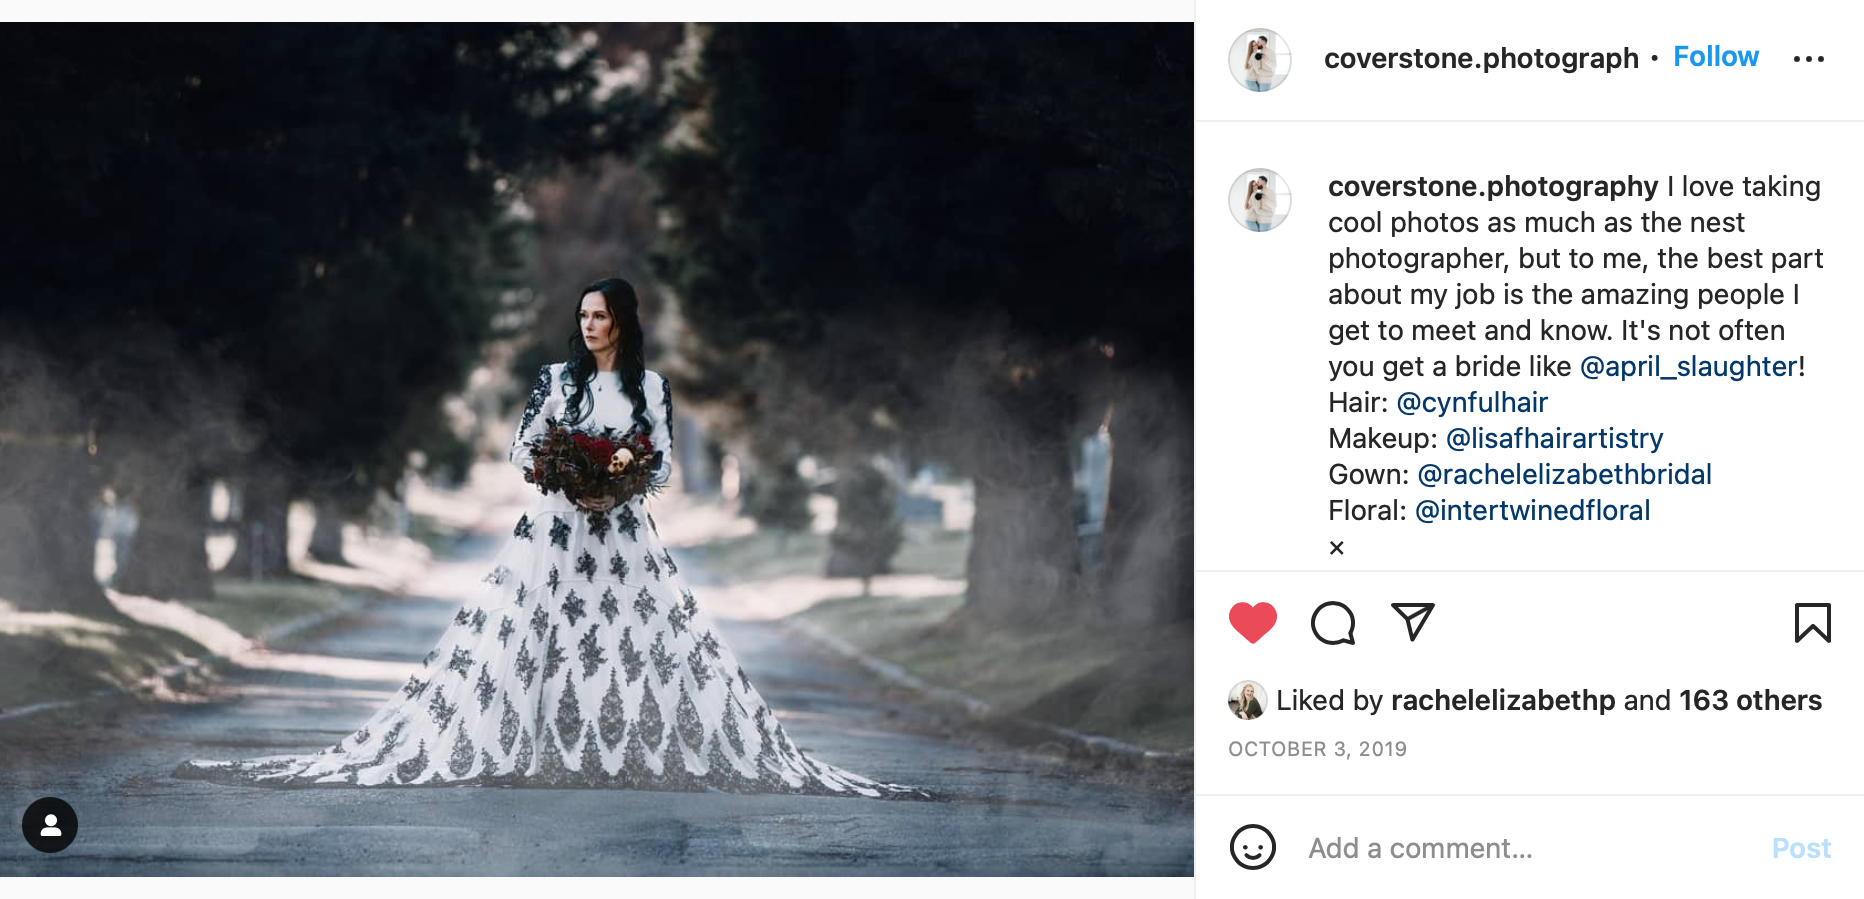This screenshot has height=899, width=1864.
Task: Visit @cynfulhair profile link
Action: tap(1472, 402)
